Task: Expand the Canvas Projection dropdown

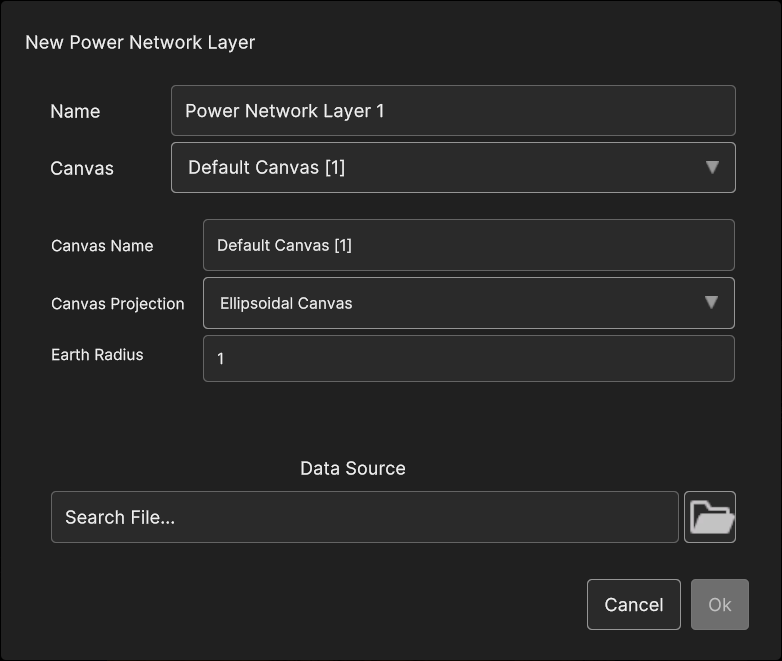Action: click(468, 303)
